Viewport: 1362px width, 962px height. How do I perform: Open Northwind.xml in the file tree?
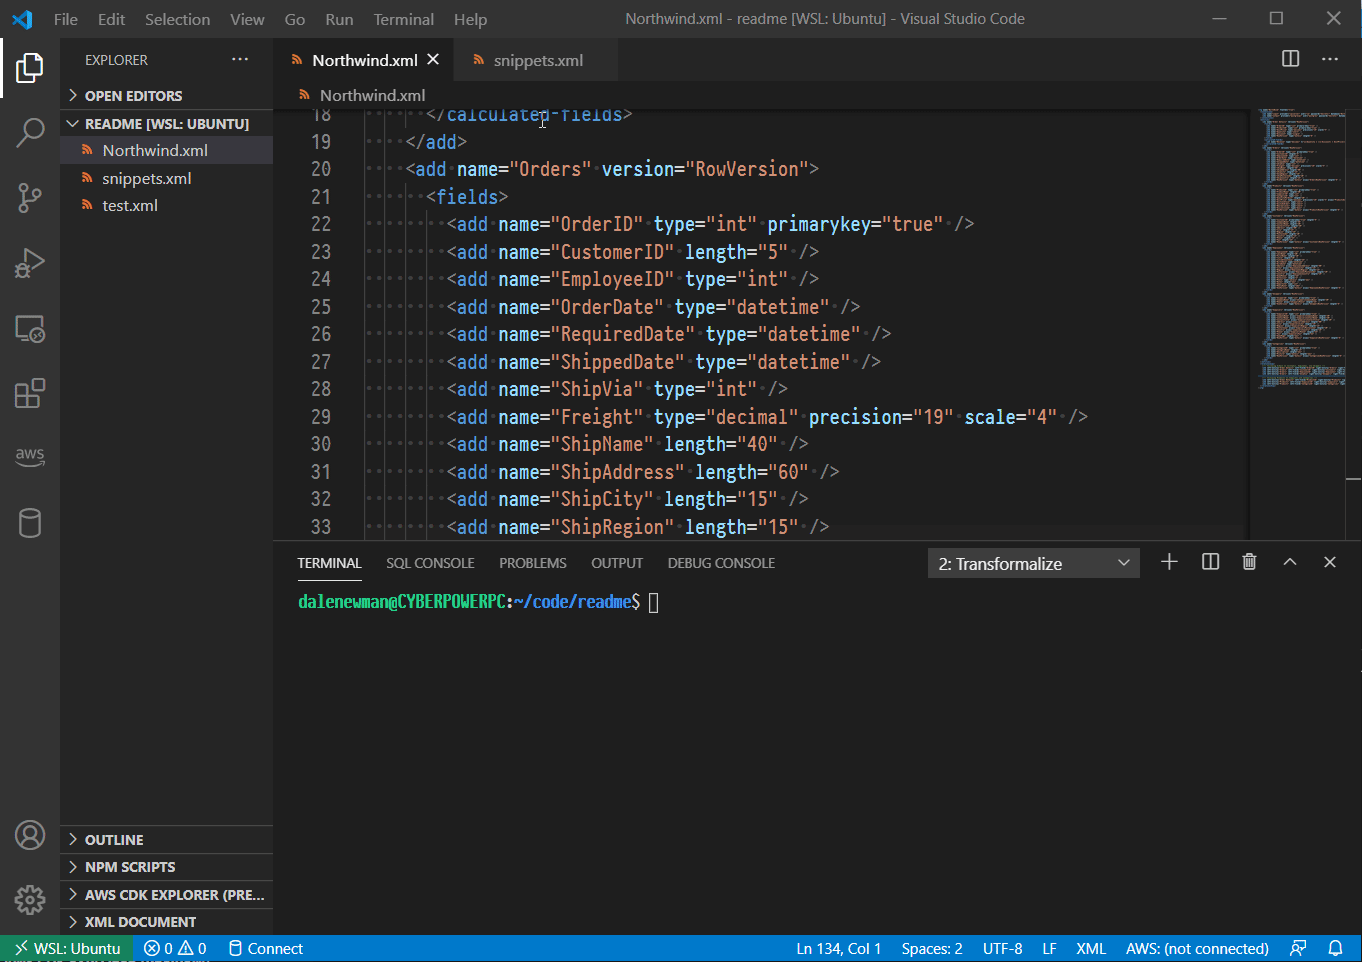pyautogui.click(x=166, y=150)
